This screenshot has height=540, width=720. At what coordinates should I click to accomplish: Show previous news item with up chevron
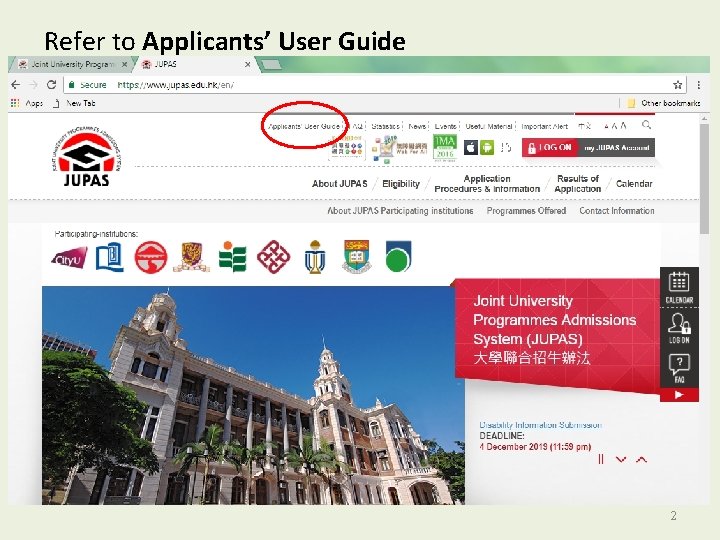[641, 459]
